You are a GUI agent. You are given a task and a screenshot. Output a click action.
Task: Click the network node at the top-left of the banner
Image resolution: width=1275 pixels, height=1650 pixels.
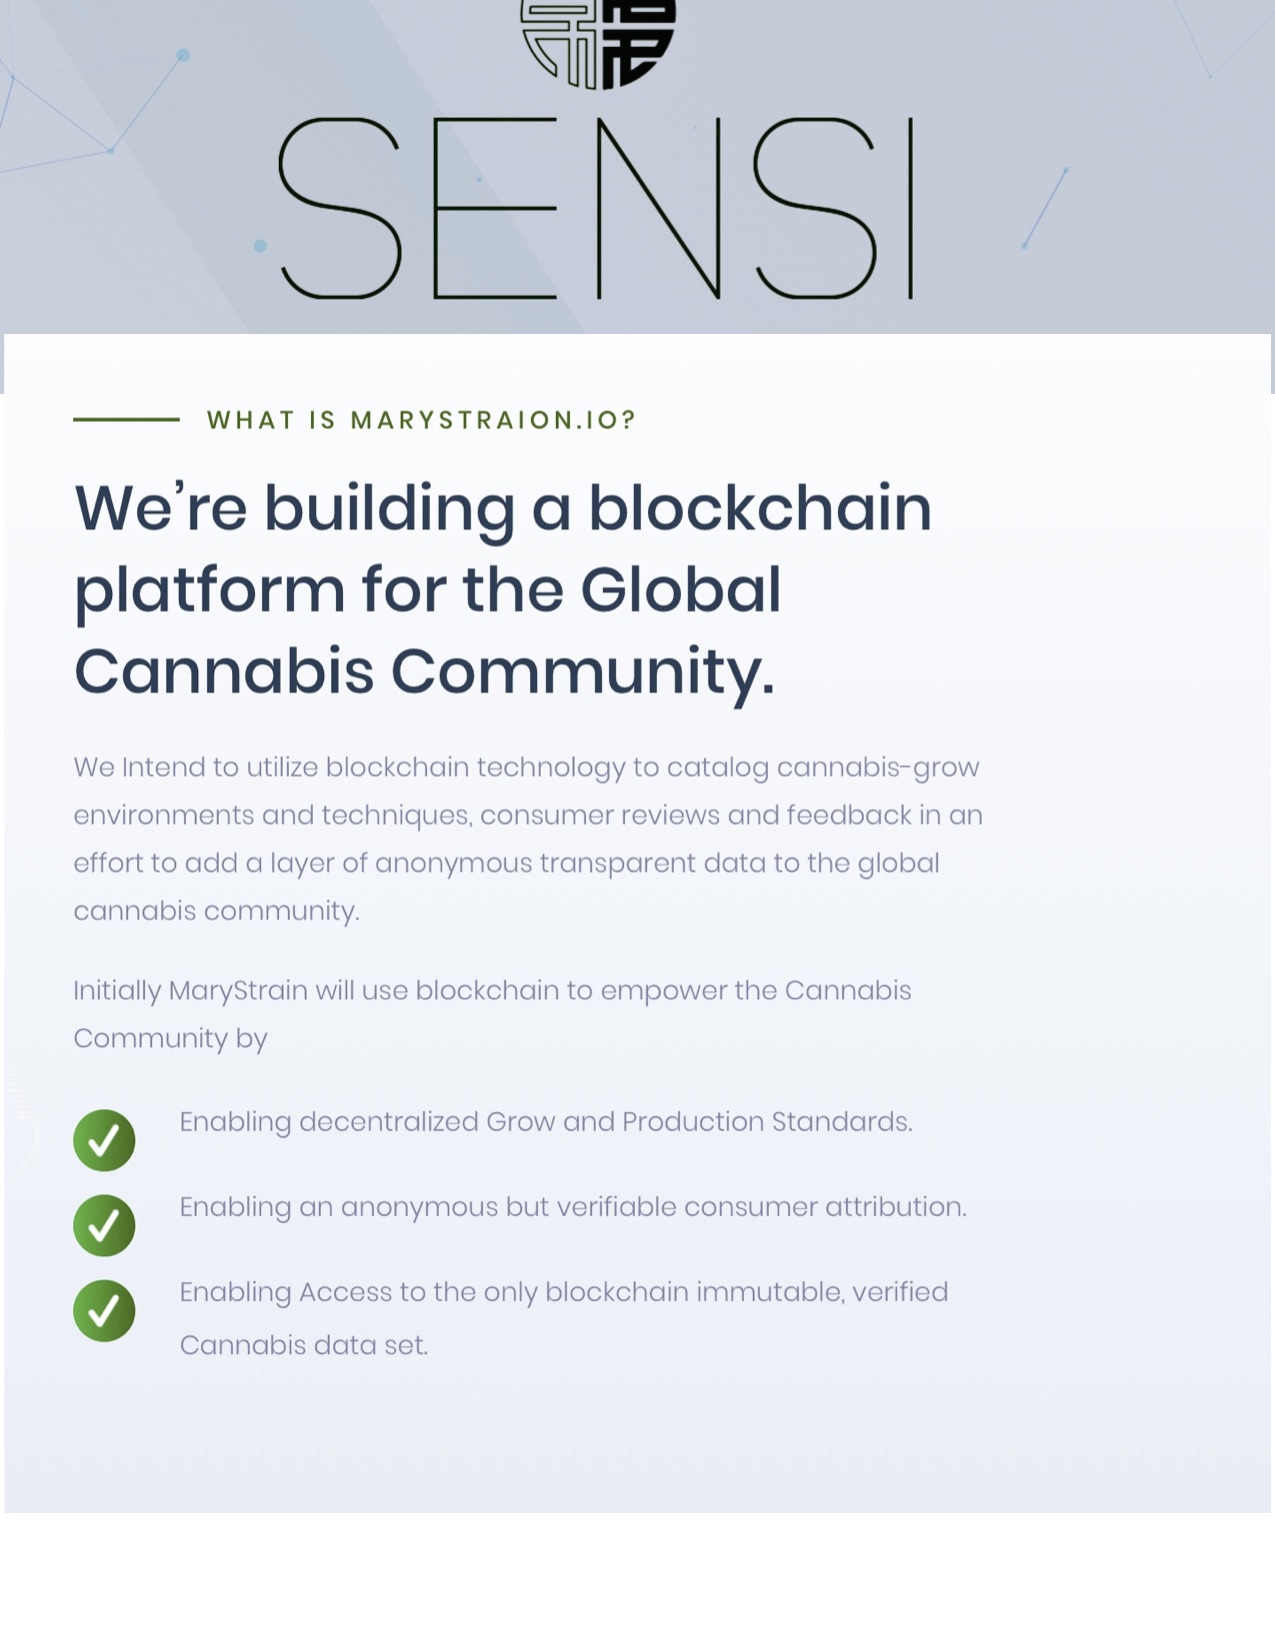[183, 55]
